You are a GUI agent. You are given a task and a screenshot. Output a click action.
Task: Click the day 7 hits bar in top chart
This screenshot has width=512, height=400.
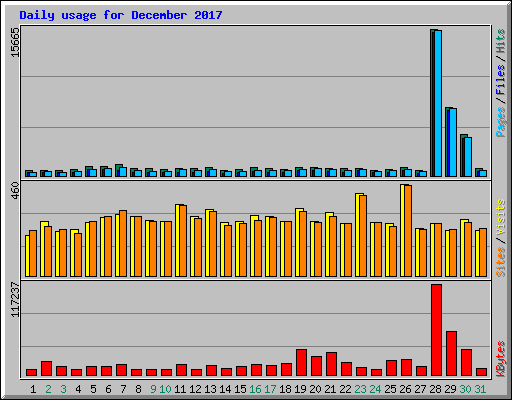pyautogui.click(x=117, y=170)
